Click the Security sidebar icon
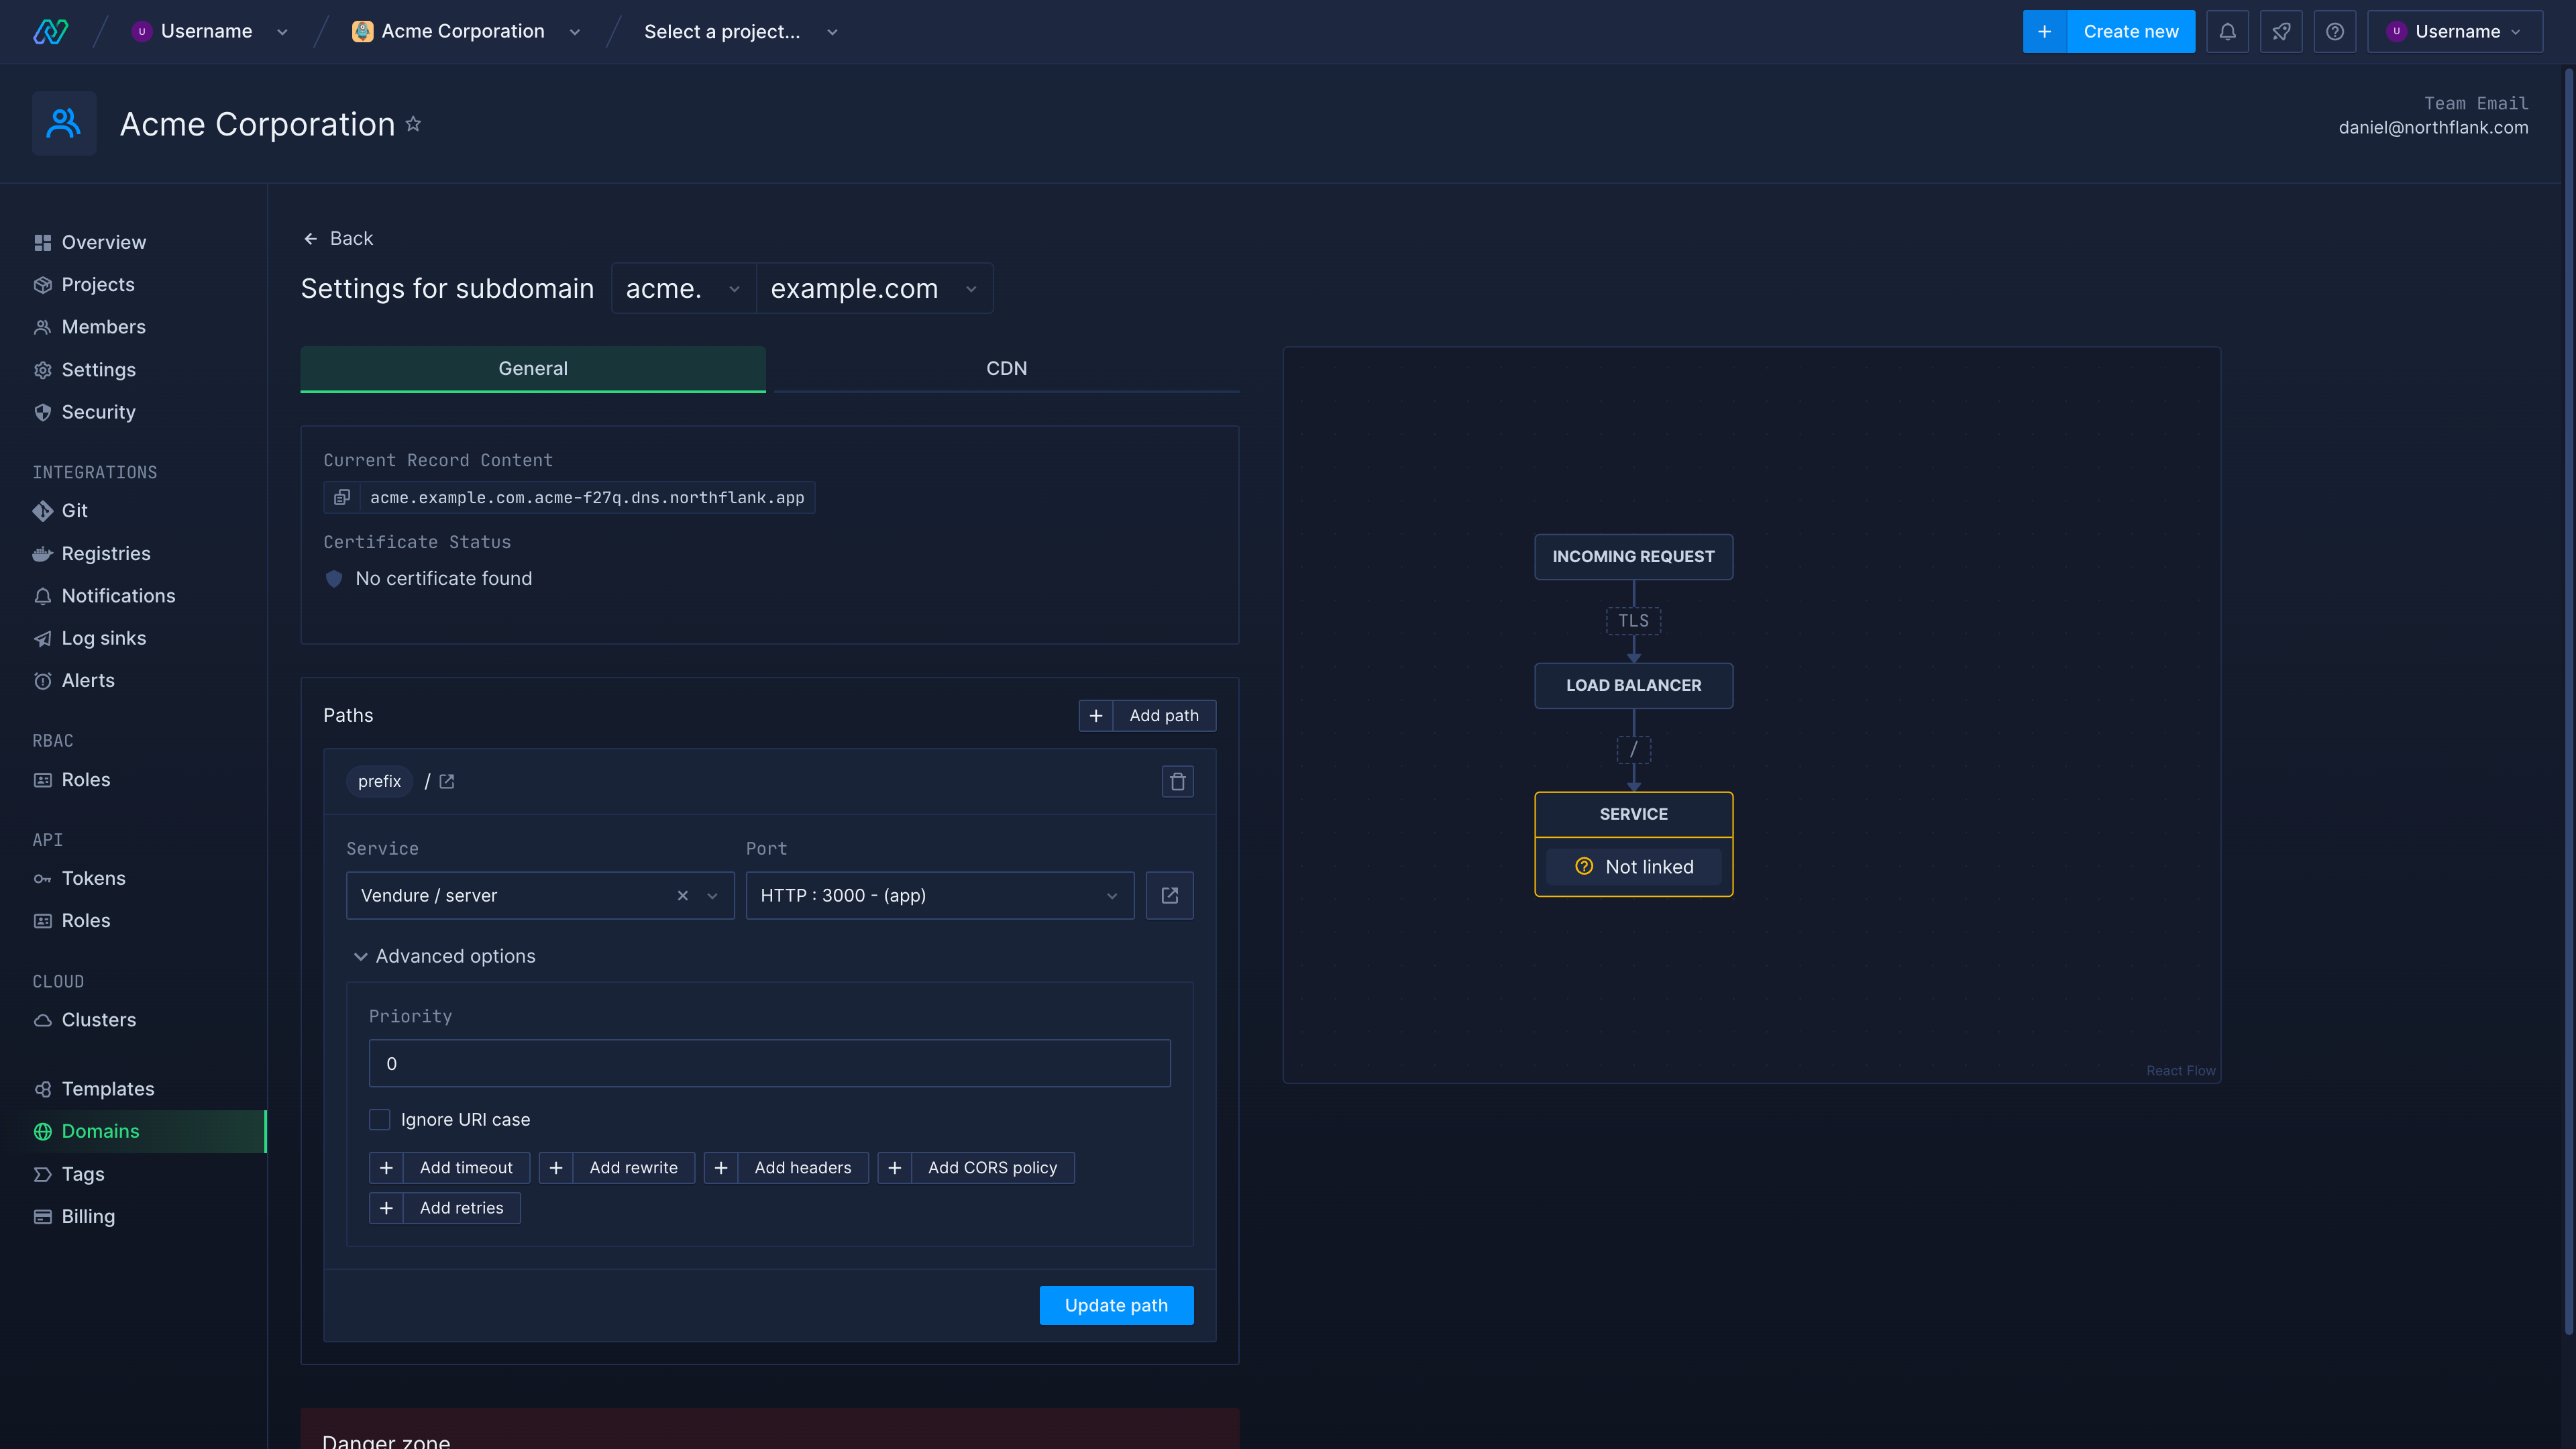Image resolution: width=2576 pixels, height=1449 pixels. click(x=42, y=413)
